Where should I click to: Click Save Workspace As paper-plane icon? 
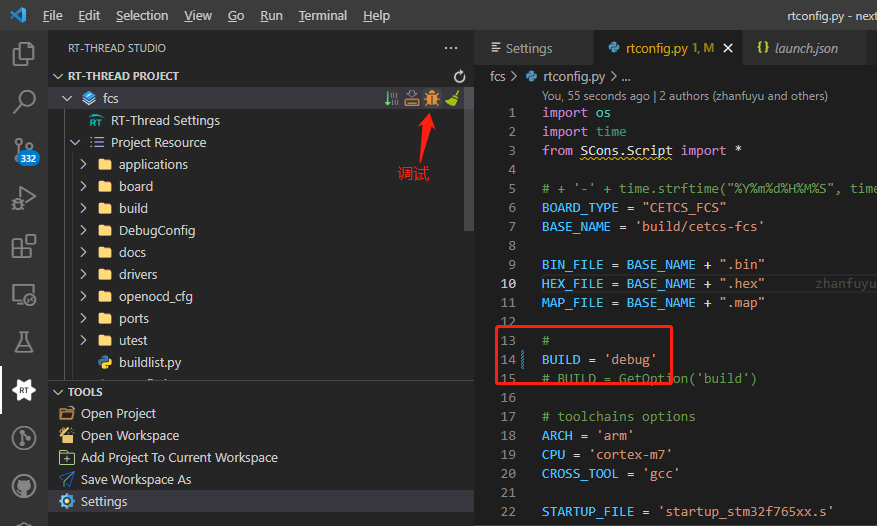coord(67,480)
